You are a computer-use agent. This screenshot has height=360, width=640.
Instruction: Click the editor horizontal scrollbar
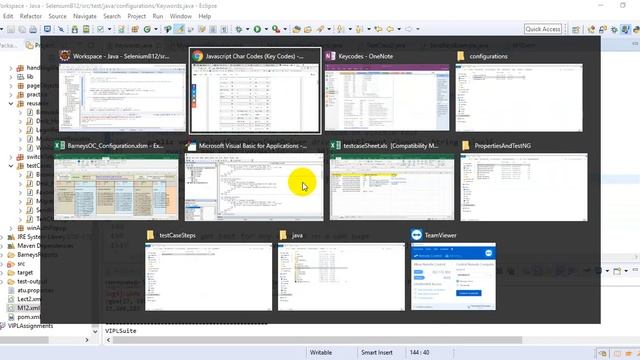pyautogui.click(x=317, y=340)
